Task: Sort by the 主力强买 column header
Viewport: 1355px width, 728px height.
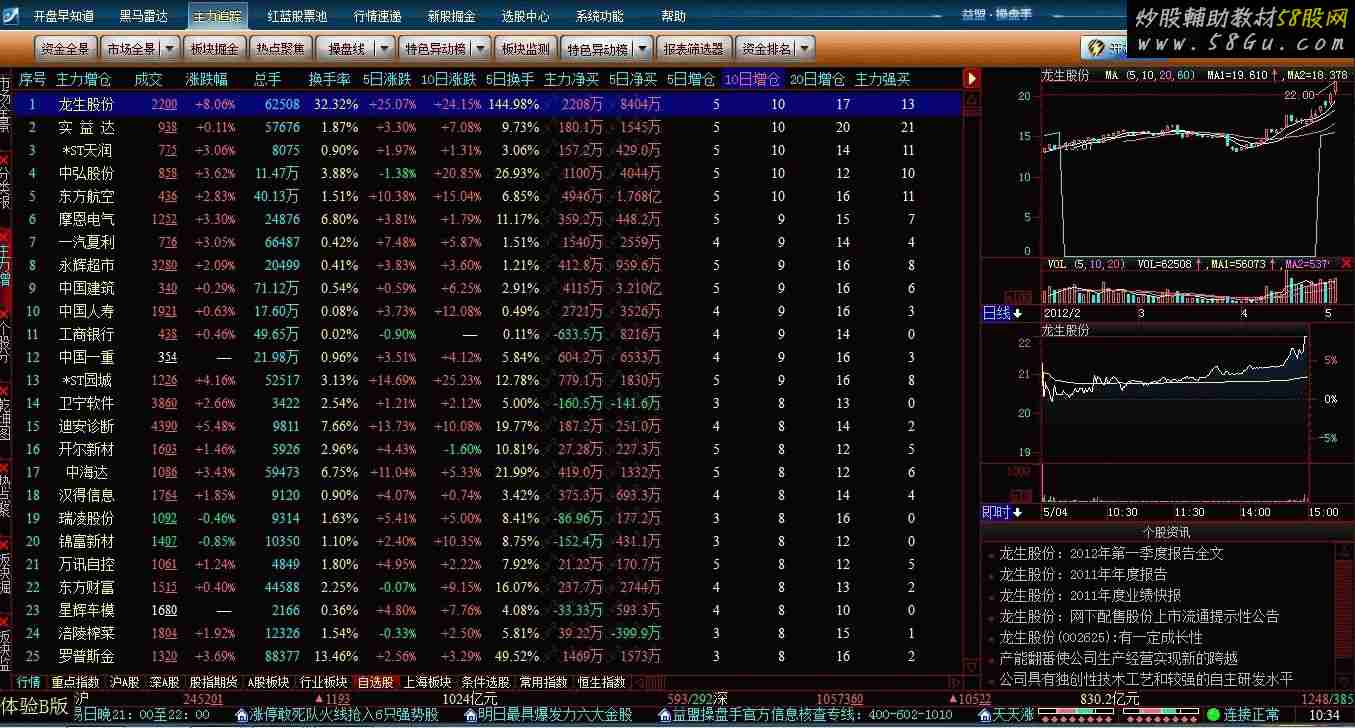Action: (883, 79)
